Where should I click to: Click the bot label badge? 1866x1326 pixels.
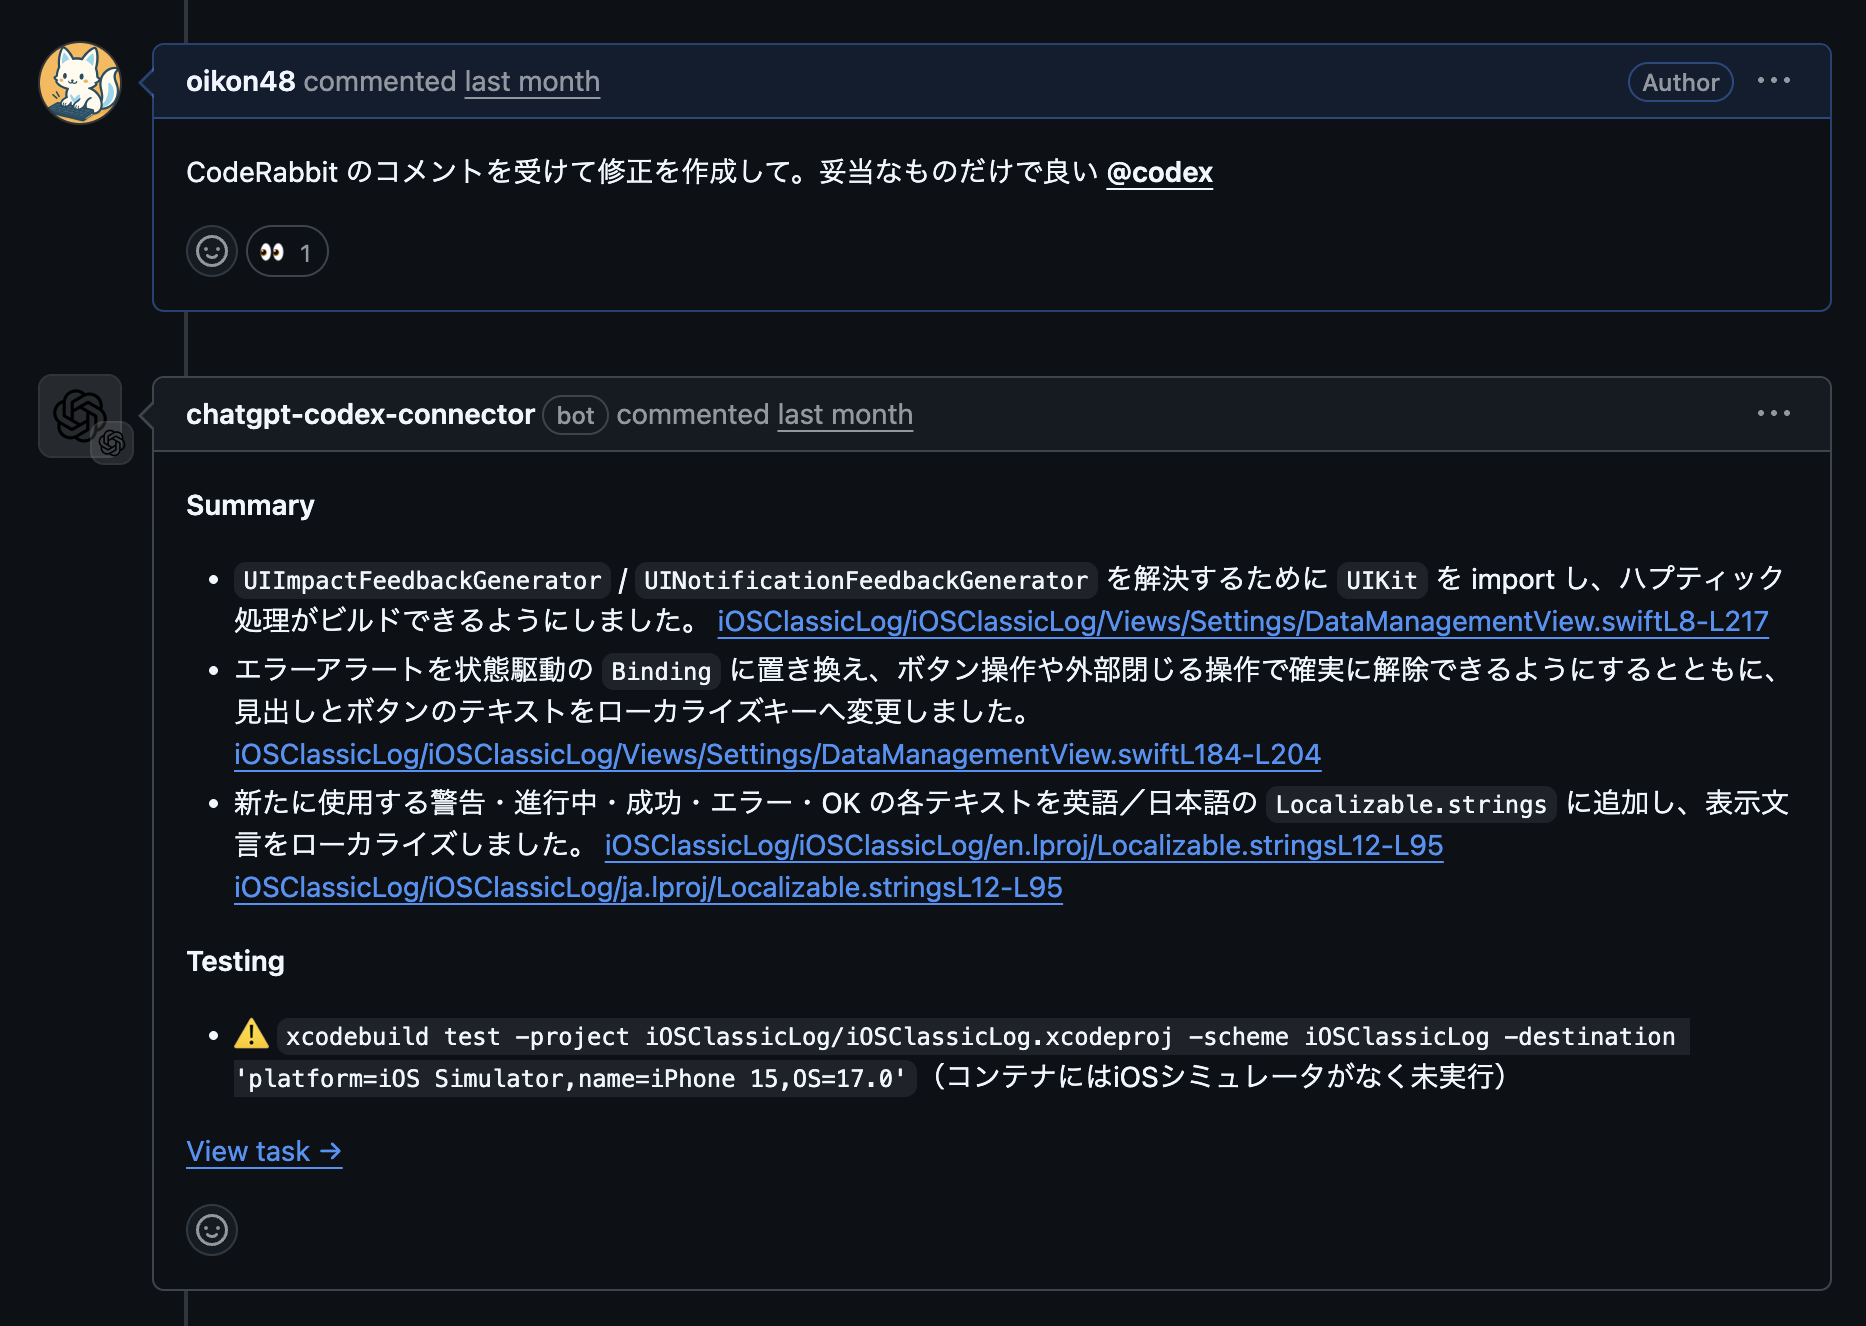575,416
